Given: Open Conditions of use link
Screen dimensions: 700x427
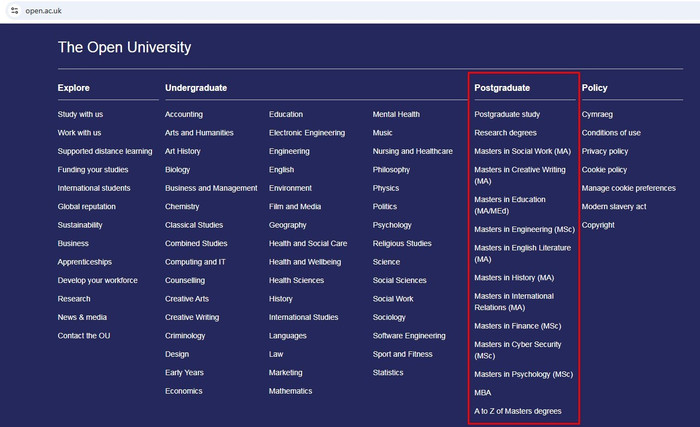Looking at the screenshot, I should point(611,133).
